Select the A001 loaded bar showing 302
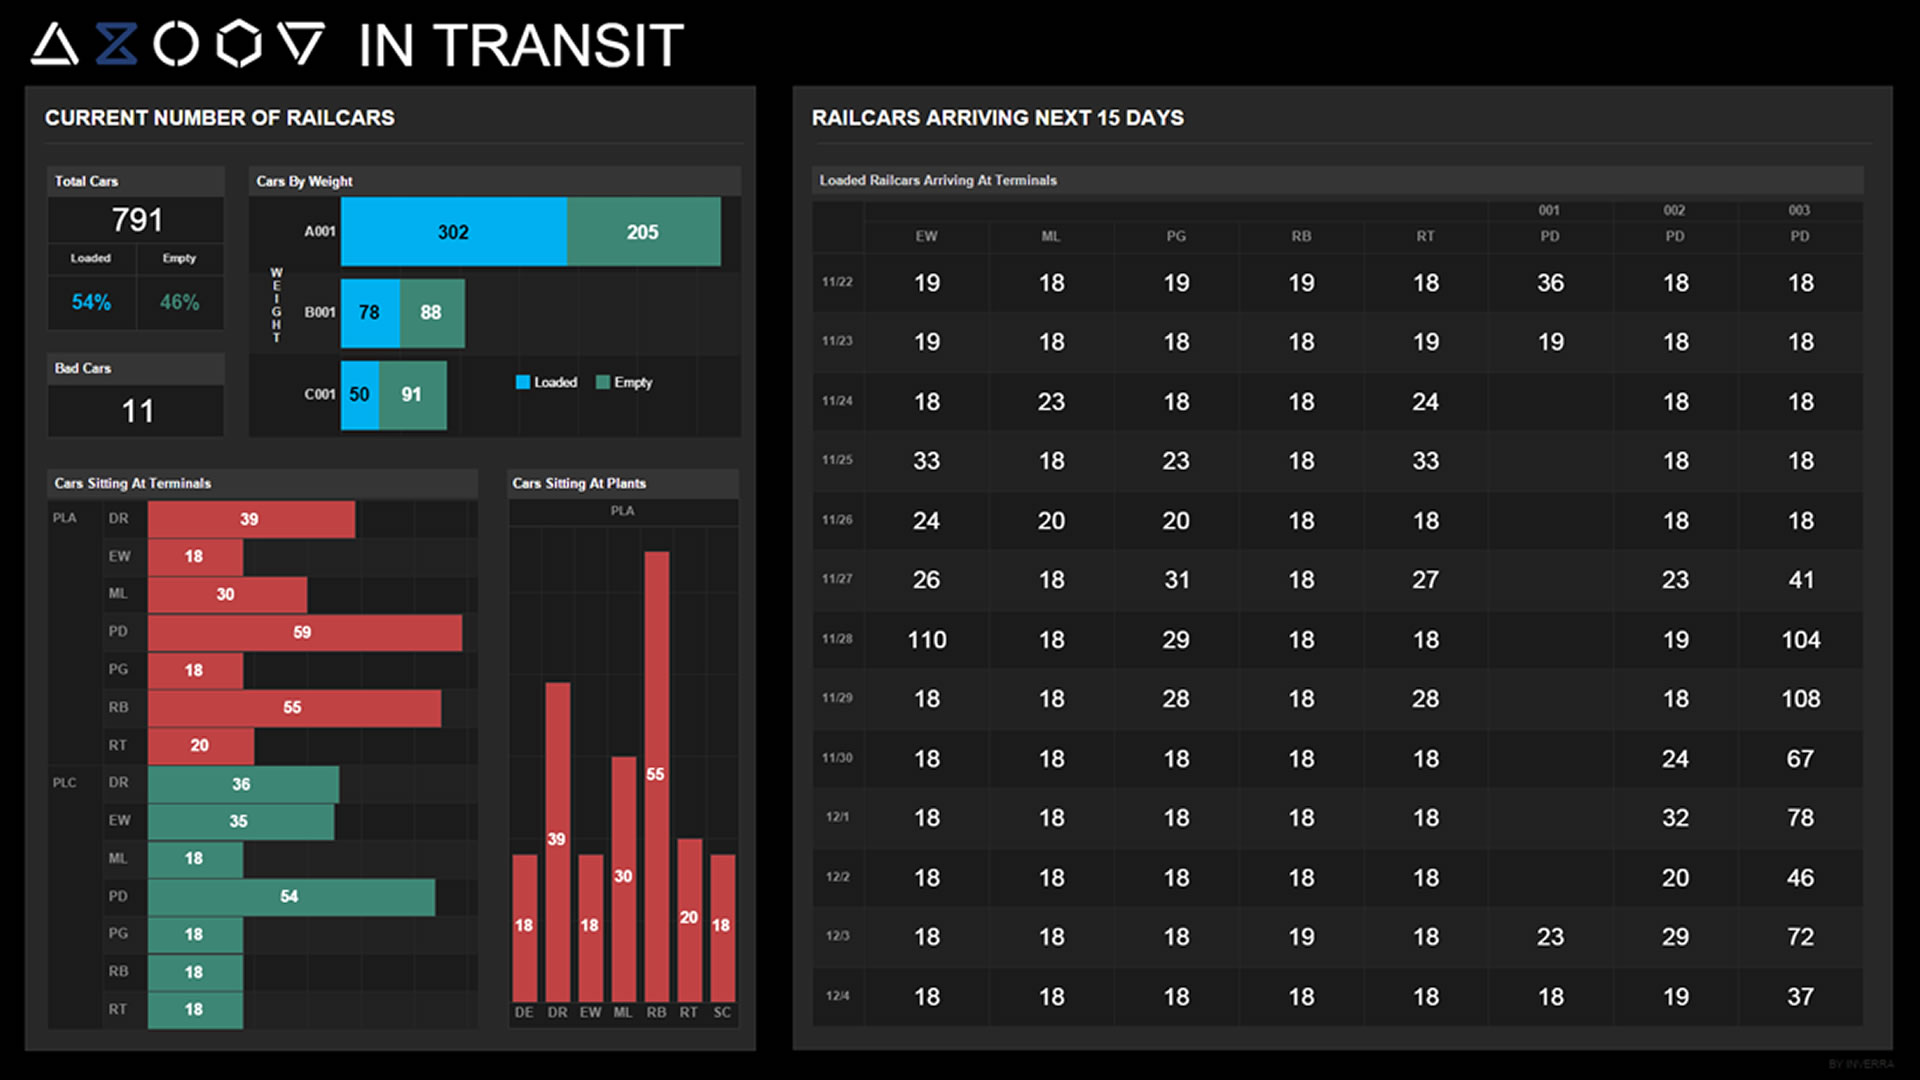The width and height of the screenshot is (1920, 1080). [454, 232]
